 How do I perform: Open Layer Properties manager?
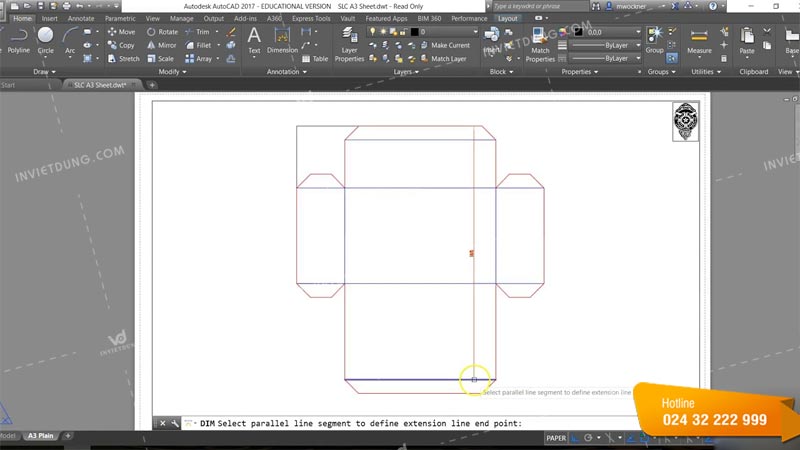tap(349, 45)
